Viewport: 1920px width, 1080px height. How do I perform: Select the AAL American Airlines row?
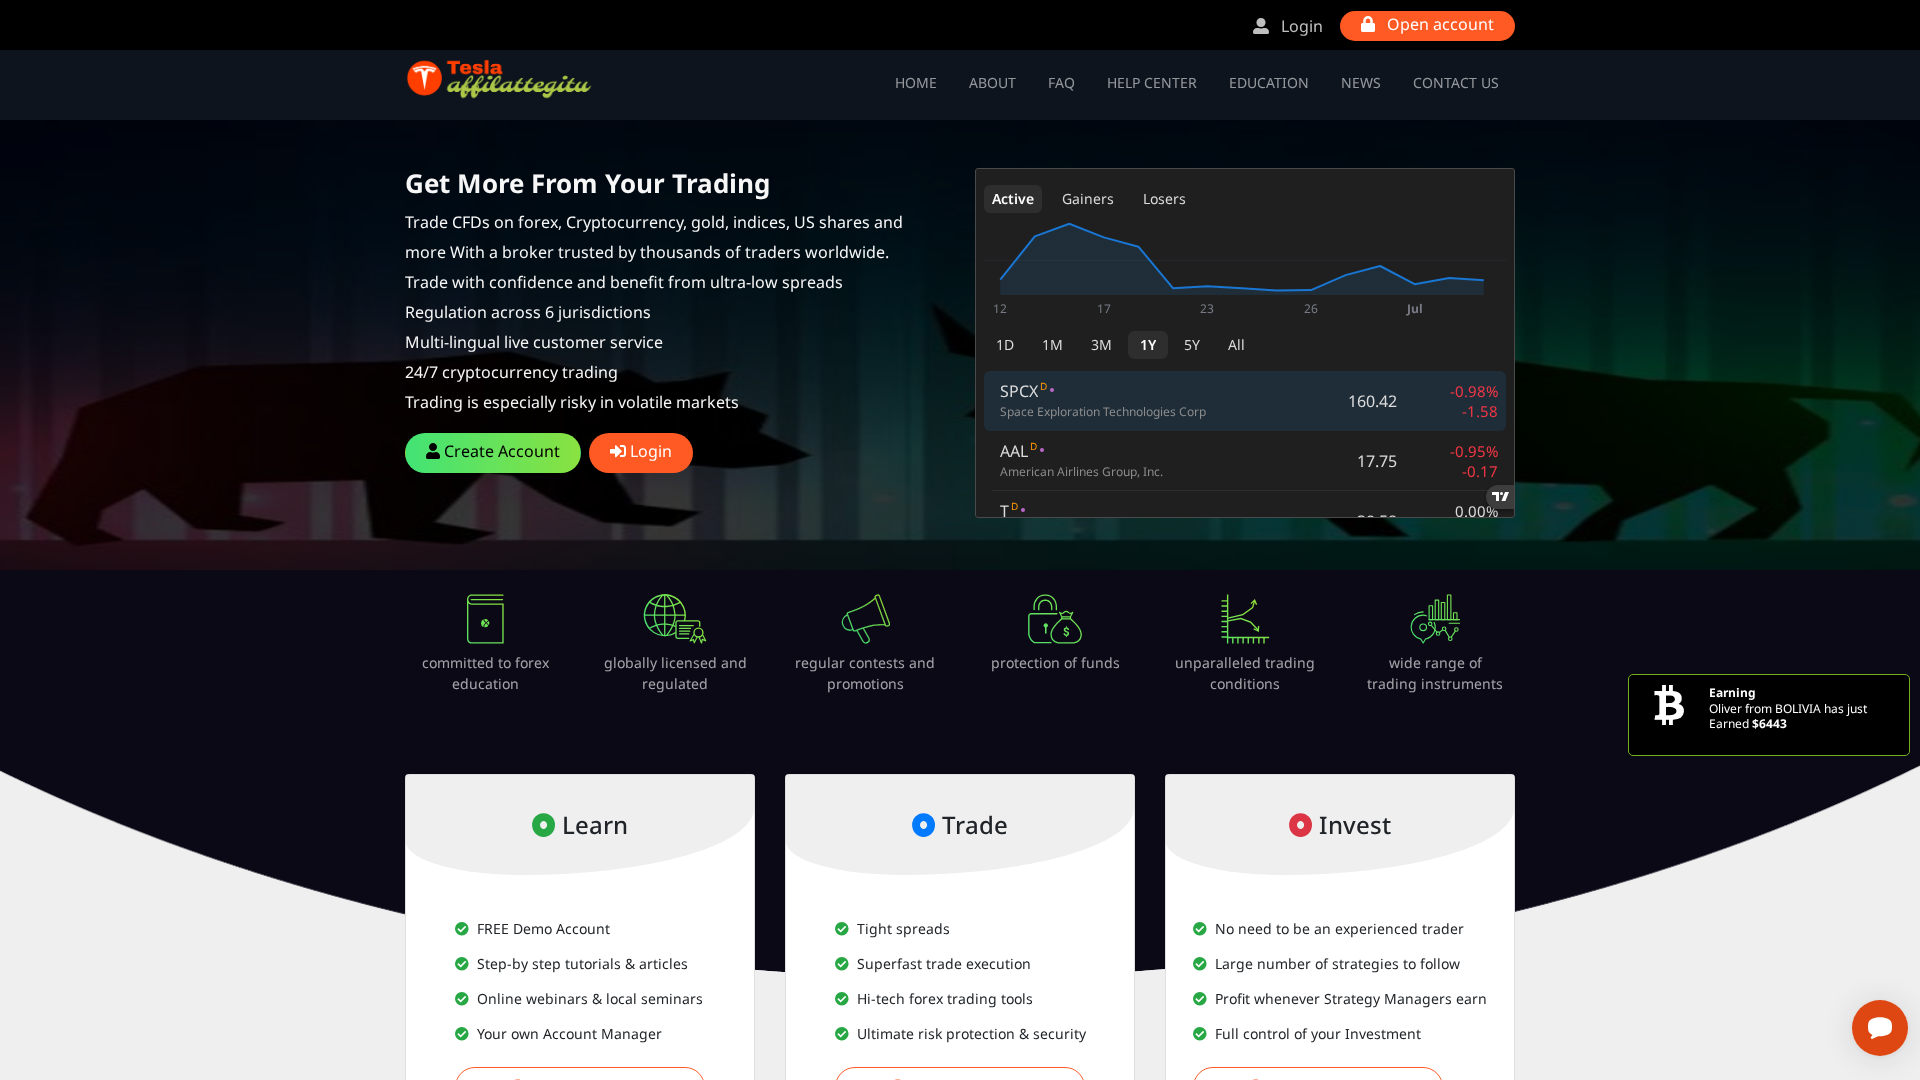[1245, 461]
